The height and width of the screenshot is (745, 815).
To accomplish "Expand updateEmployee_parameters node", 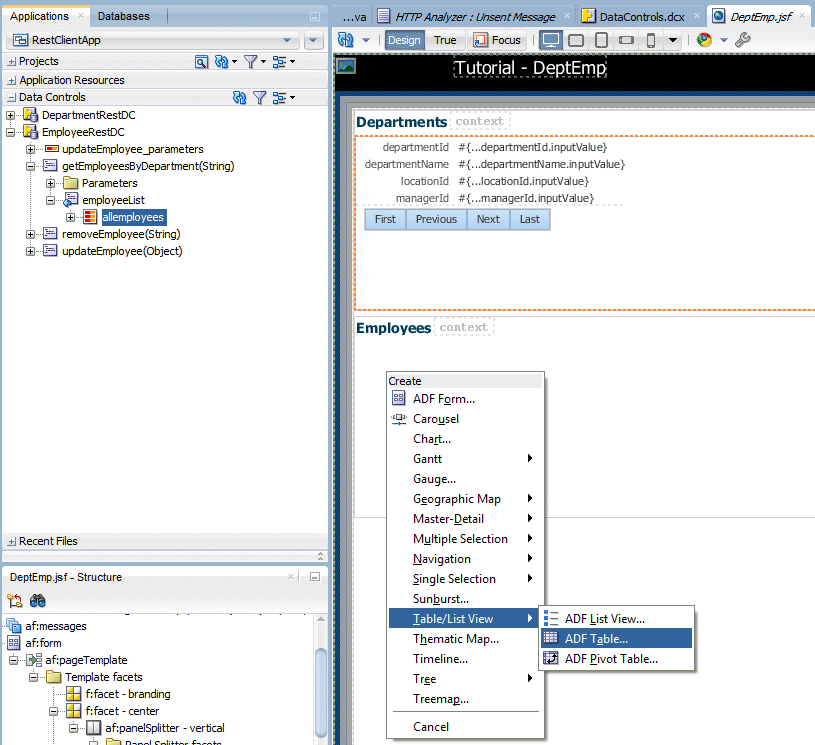I will click(31, 149).
